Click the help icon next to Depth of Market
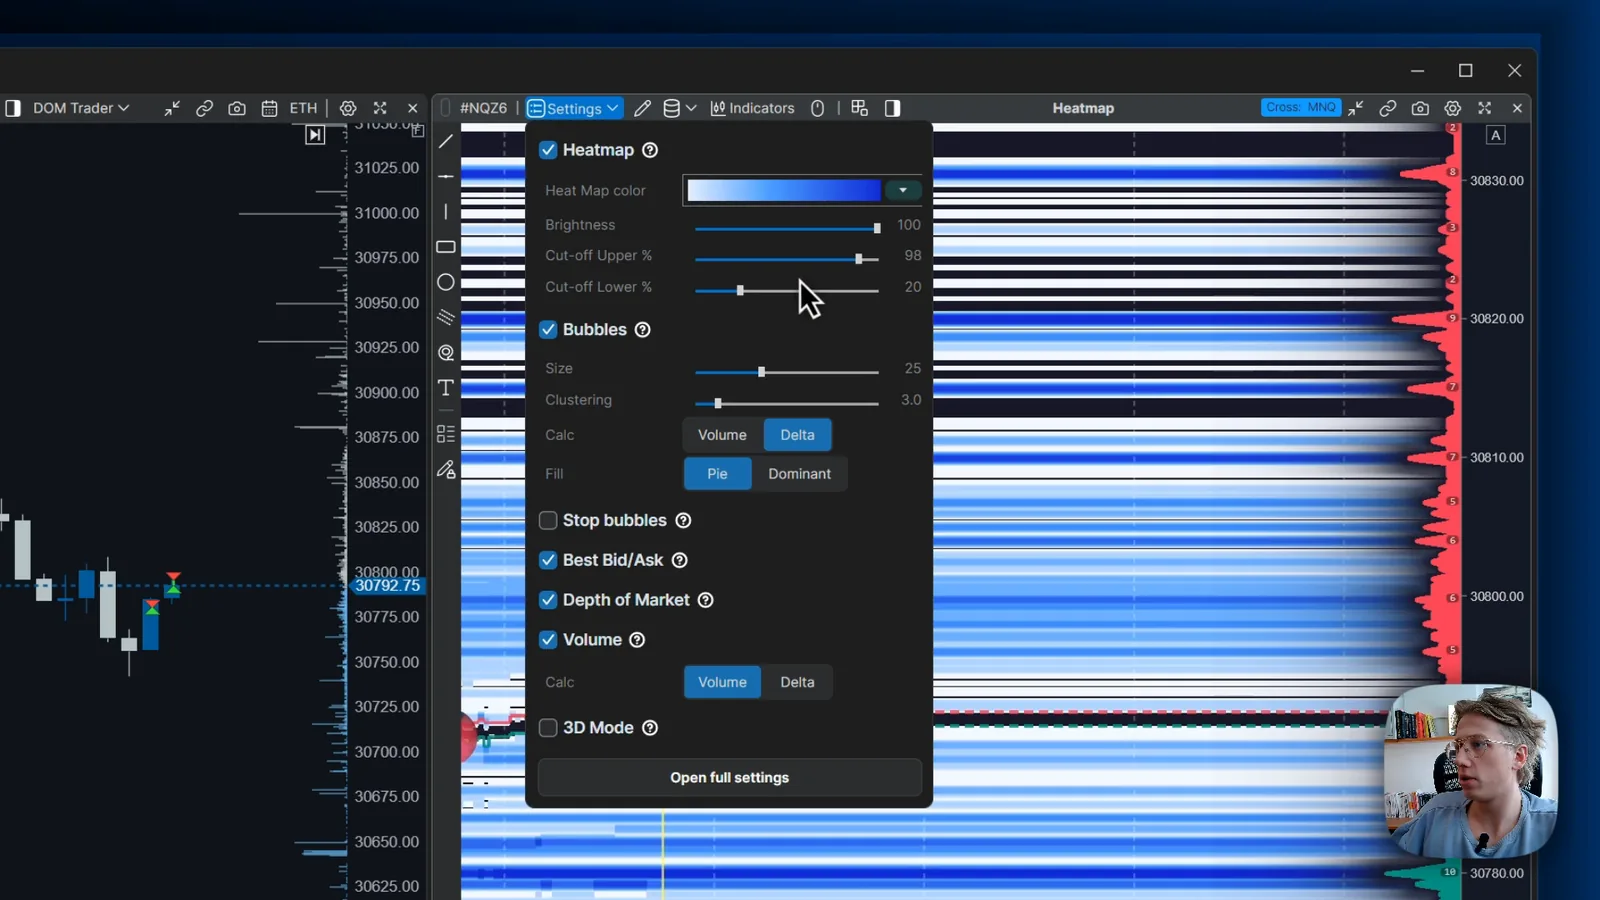 (x=705, y=600)
